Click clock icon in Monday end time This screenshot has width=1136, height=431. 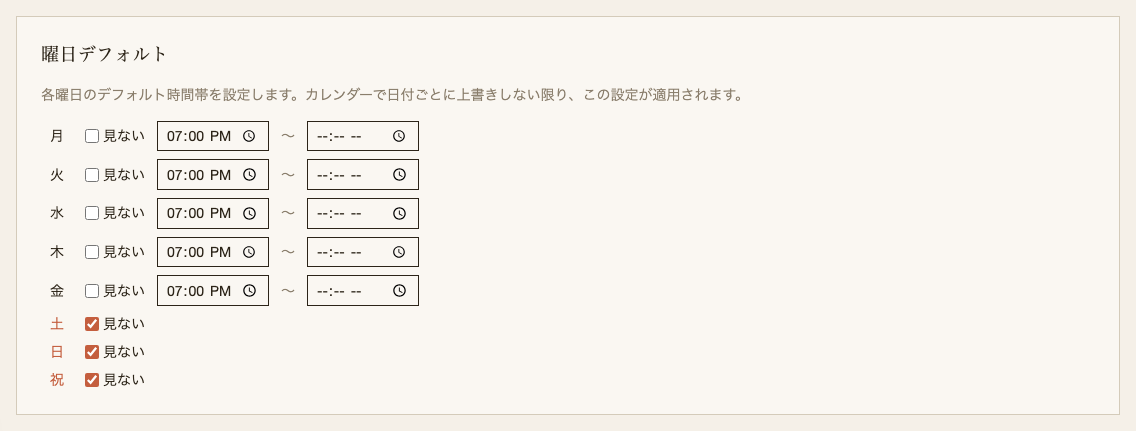point(399,136)
